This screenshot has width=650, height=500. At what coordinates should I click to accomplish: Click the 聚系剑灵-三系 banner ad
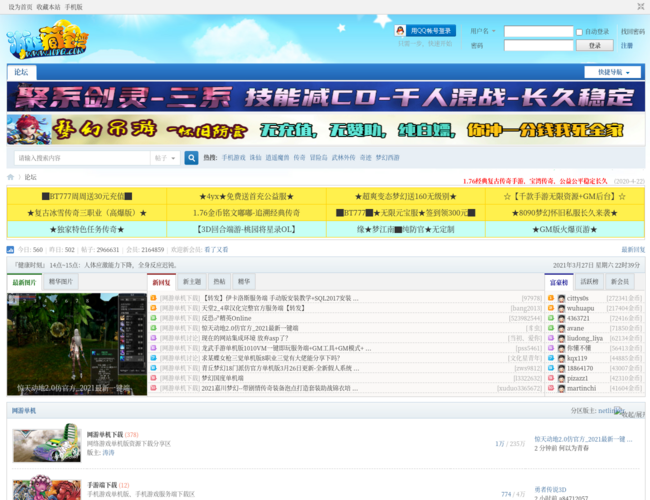click(x=326, y=97)
